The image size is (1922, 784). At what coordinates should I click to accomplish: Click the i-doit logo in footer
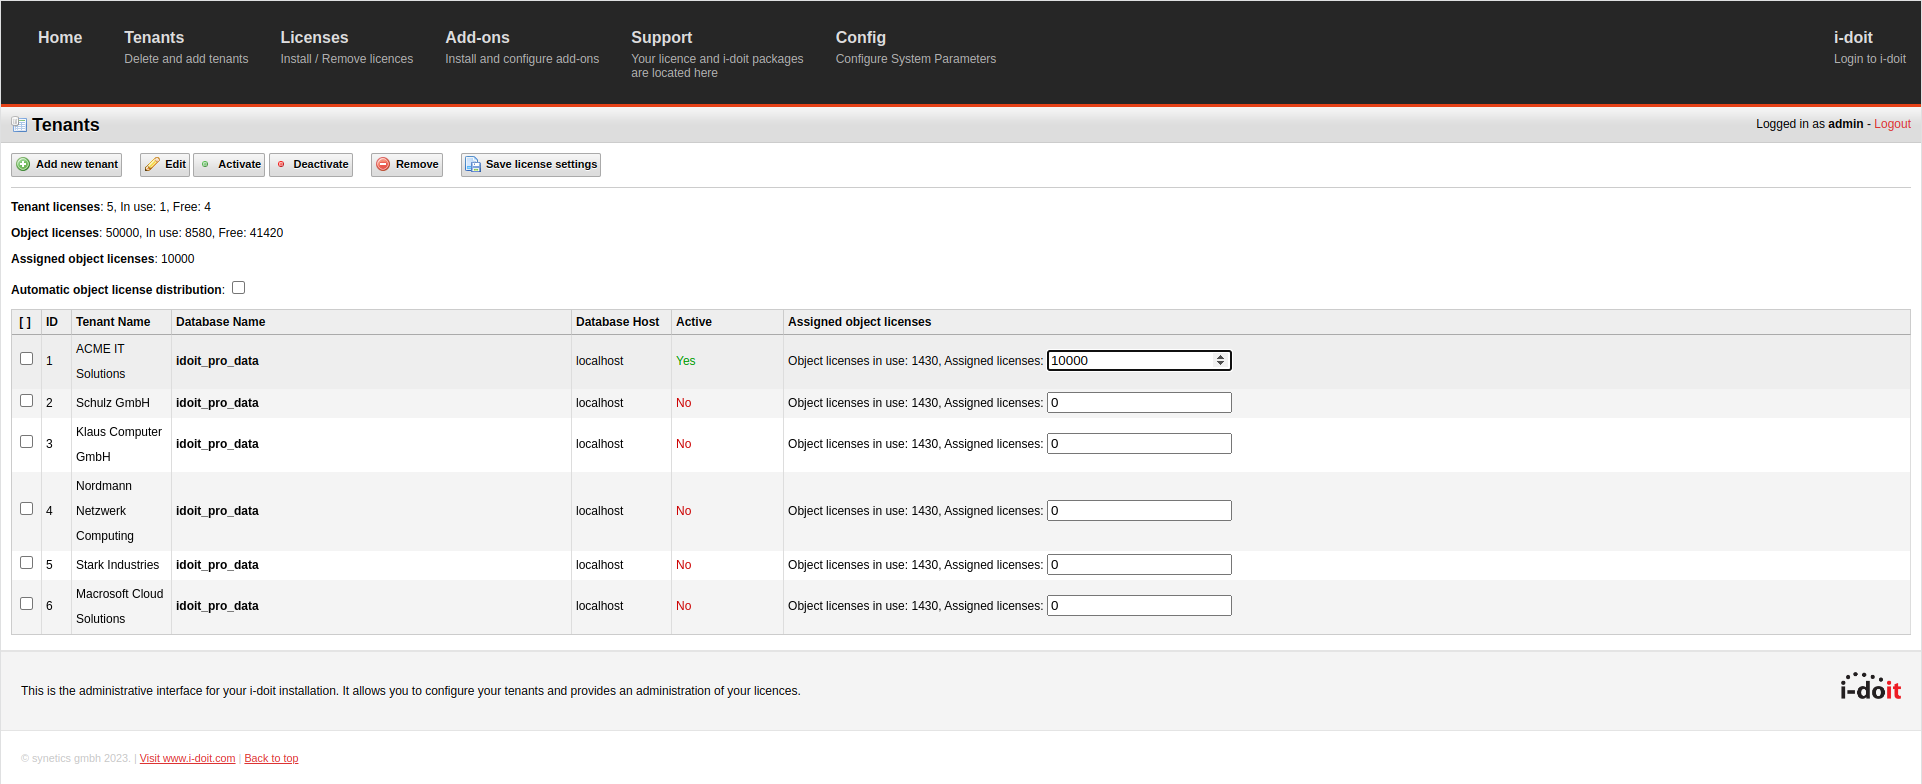tap(1869, 687)
